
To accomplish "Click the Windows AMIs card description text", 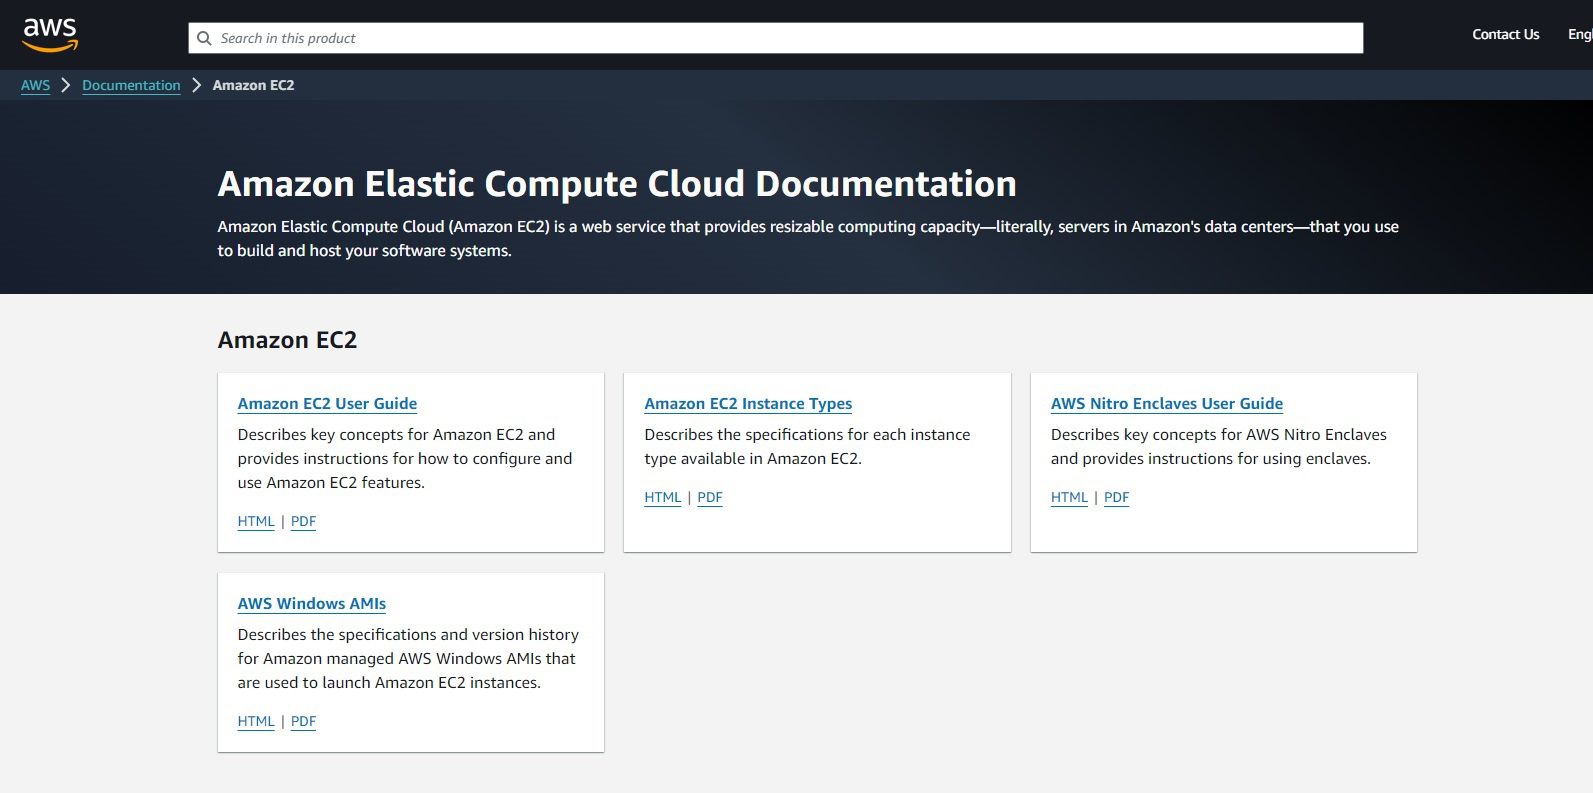I will click(x=408, y=659).
